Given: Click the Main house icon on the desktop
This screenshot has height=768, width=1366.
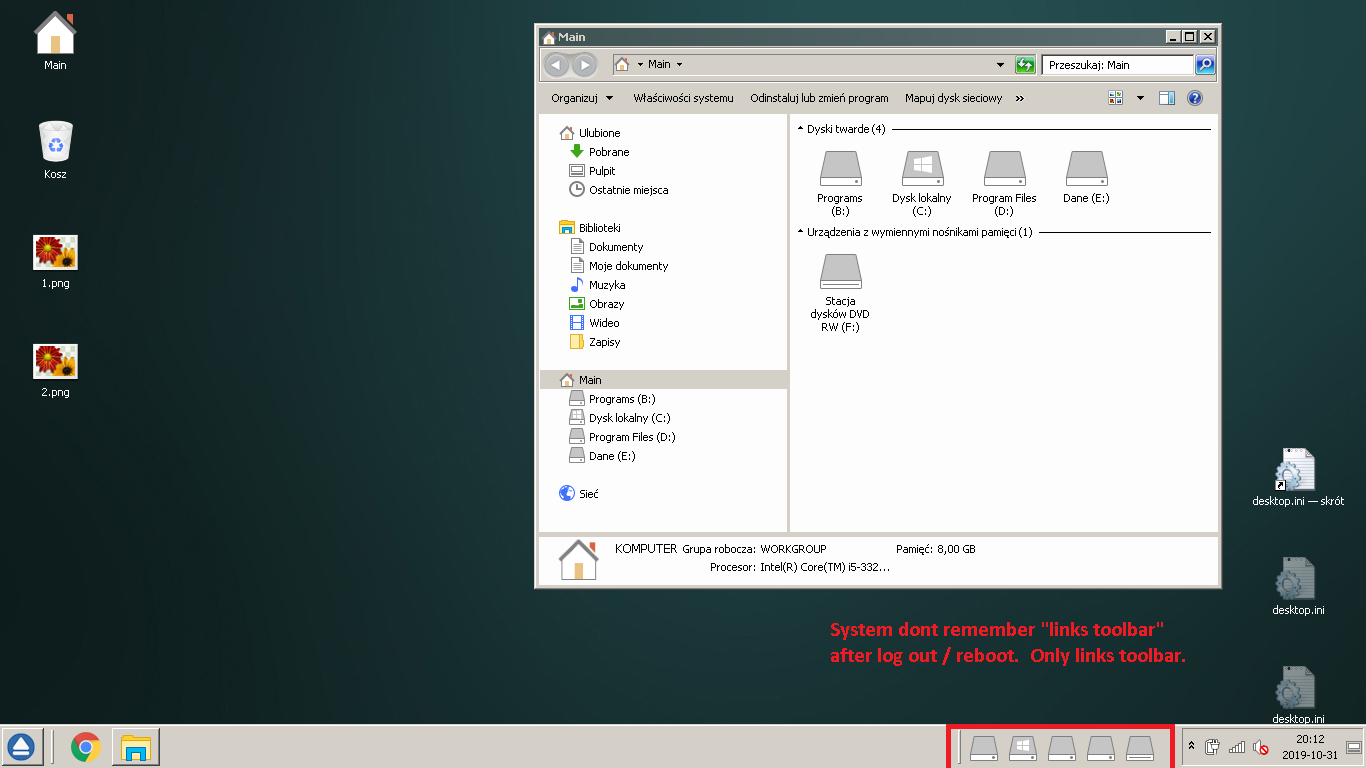Looking at the screenshot, I should coord(55,41).
